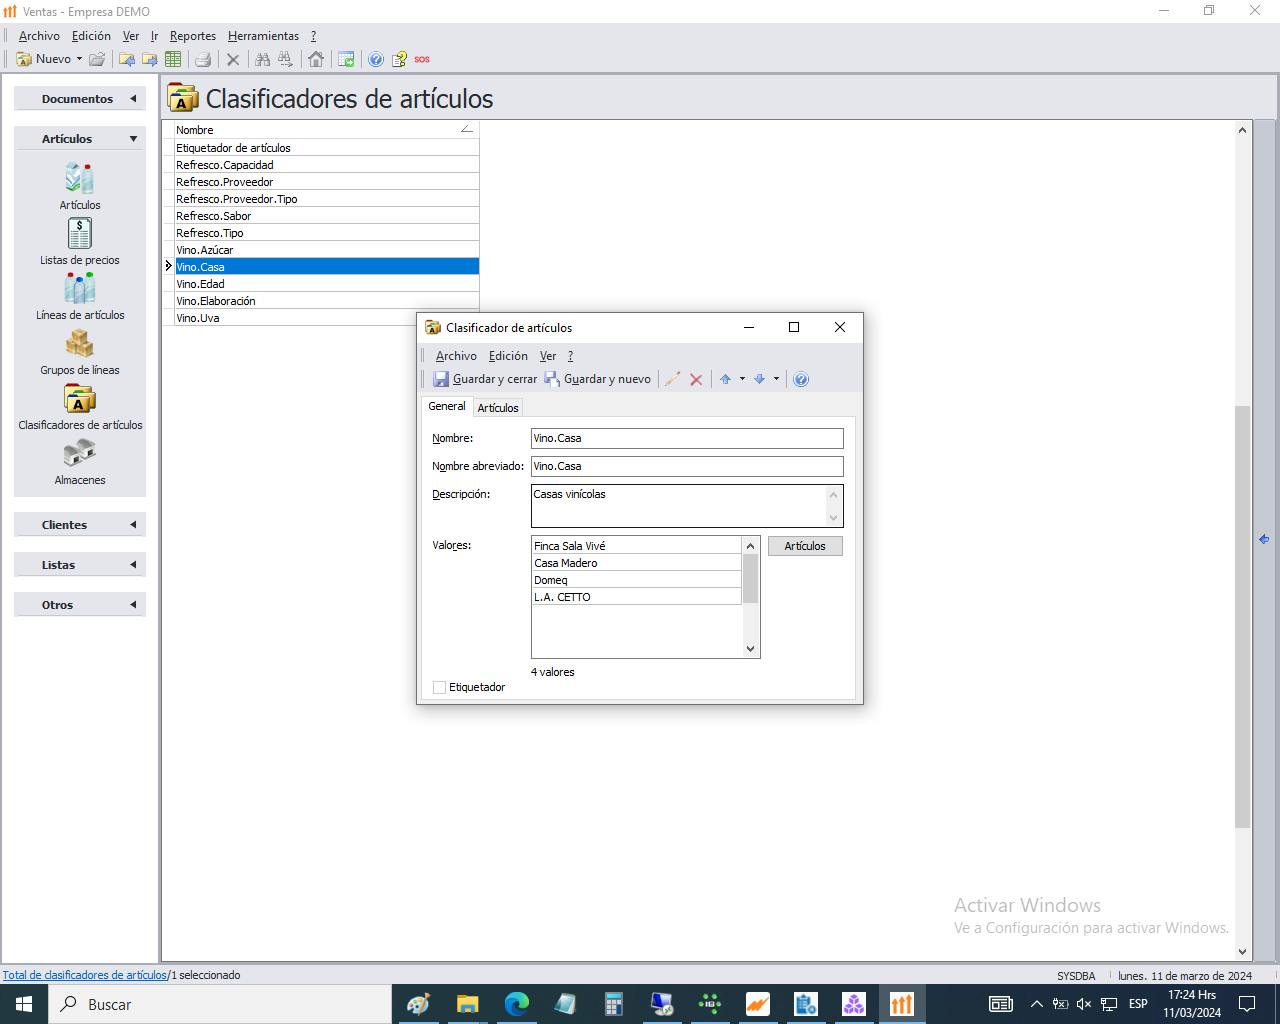Click the binoculars search icon
Viewport: 1280px width, 1024px height.
pos(263,59)
